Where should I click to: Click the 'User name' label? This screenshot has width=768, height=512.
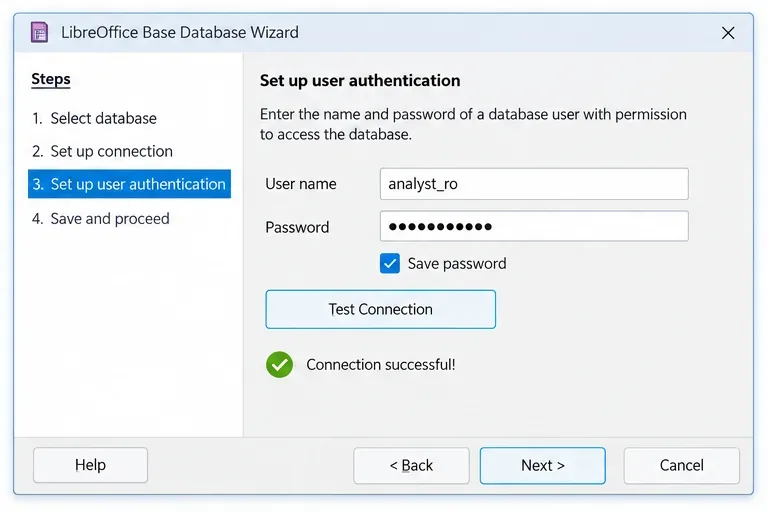pyautogui.click(x=301, y=184)
